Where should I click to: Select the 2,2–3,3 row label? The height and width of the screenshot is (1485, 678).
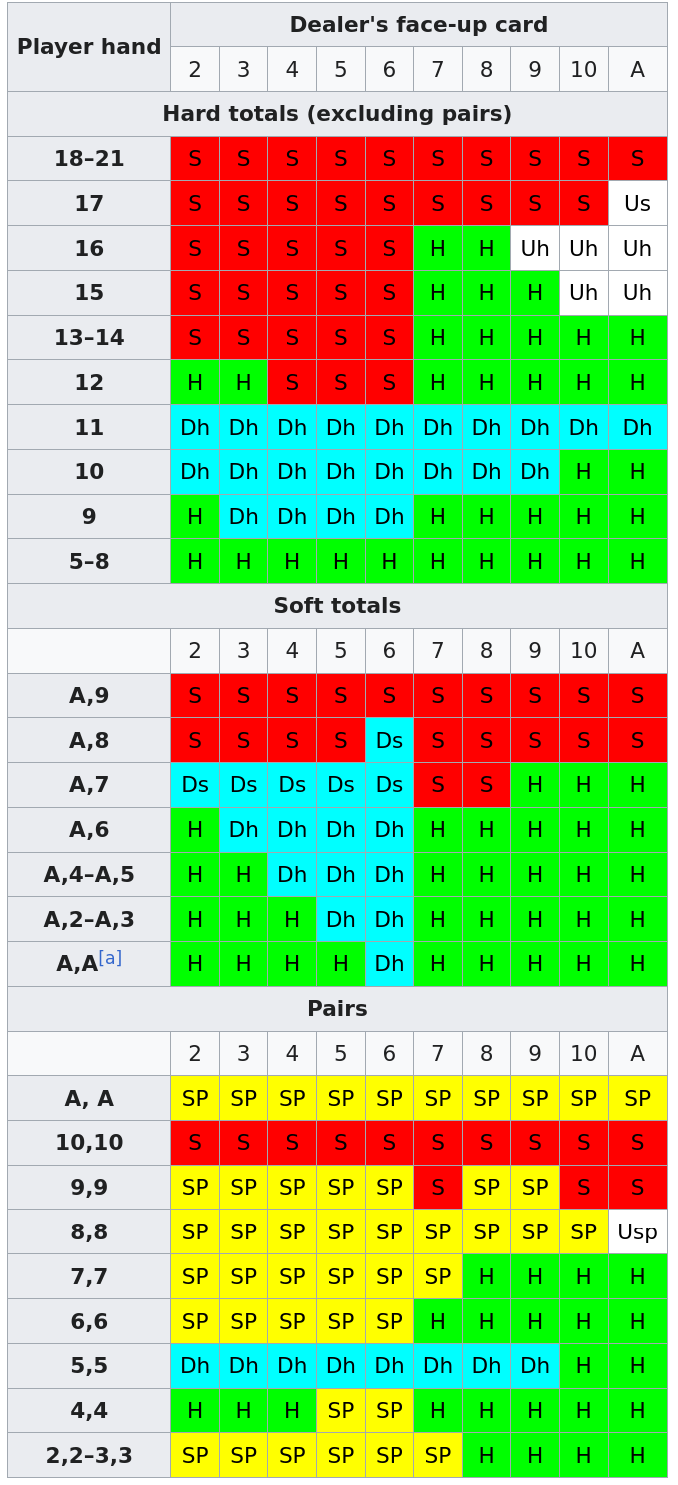(89, 1456)
